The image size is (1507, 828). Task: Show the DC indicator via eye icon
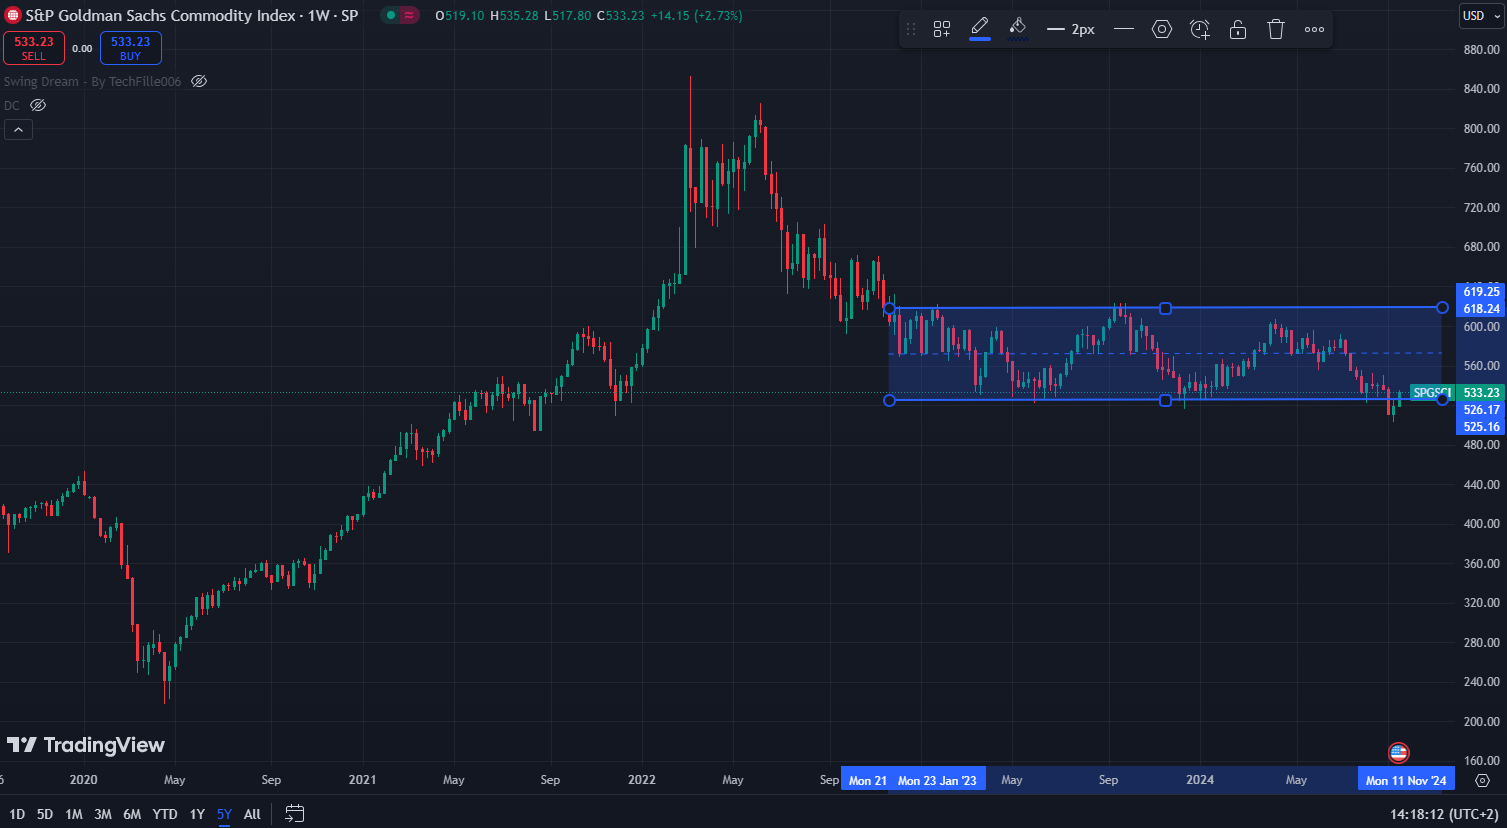click(x=38, y=105)
